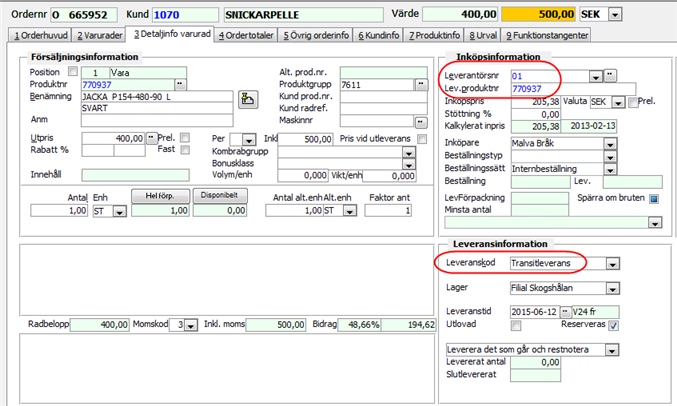
Task: Click the product image icon beside Benämning
Action: click(x=248, y=99)
